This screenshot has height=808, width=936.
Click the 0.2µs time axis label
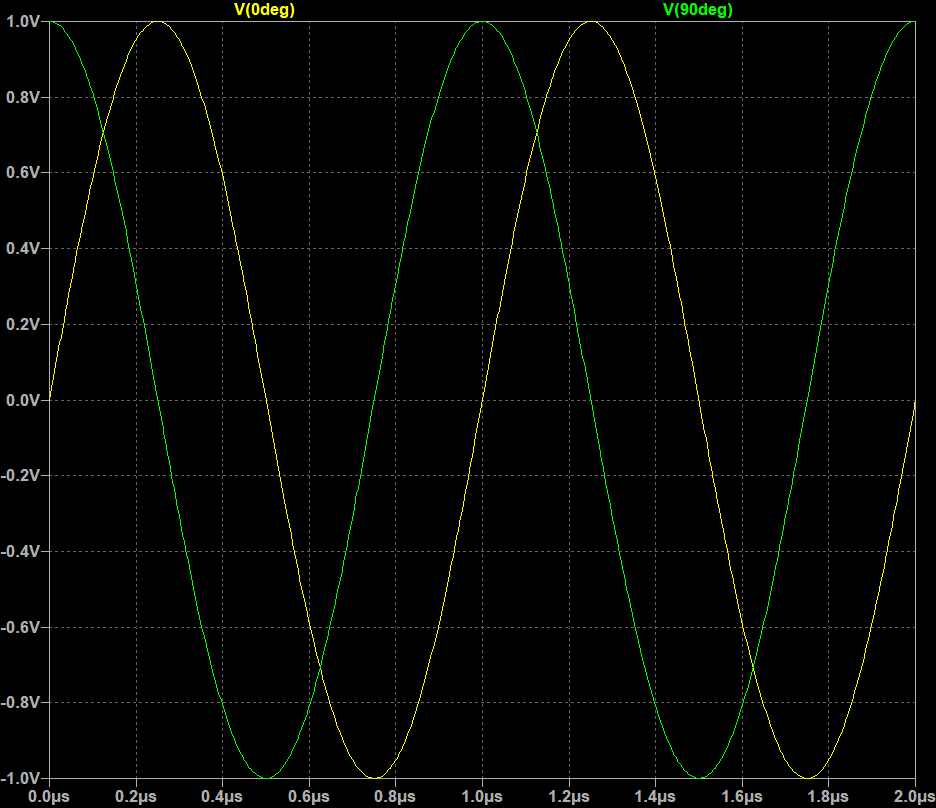pyautogui.click(x=135, y=796)
